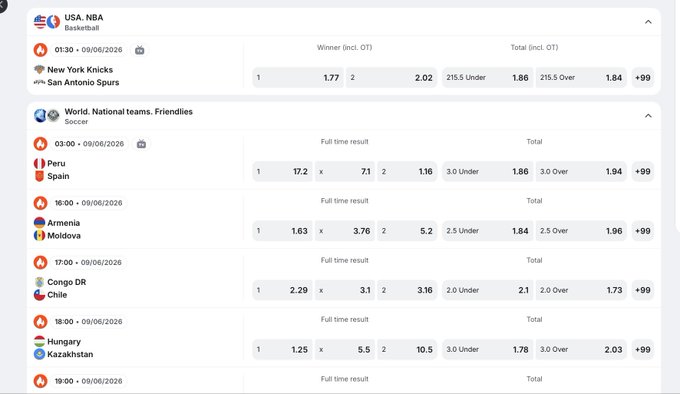This screenshot has height=394, width=680.
Task: Open the New York Knicks match page
Action: coord(80,69)
